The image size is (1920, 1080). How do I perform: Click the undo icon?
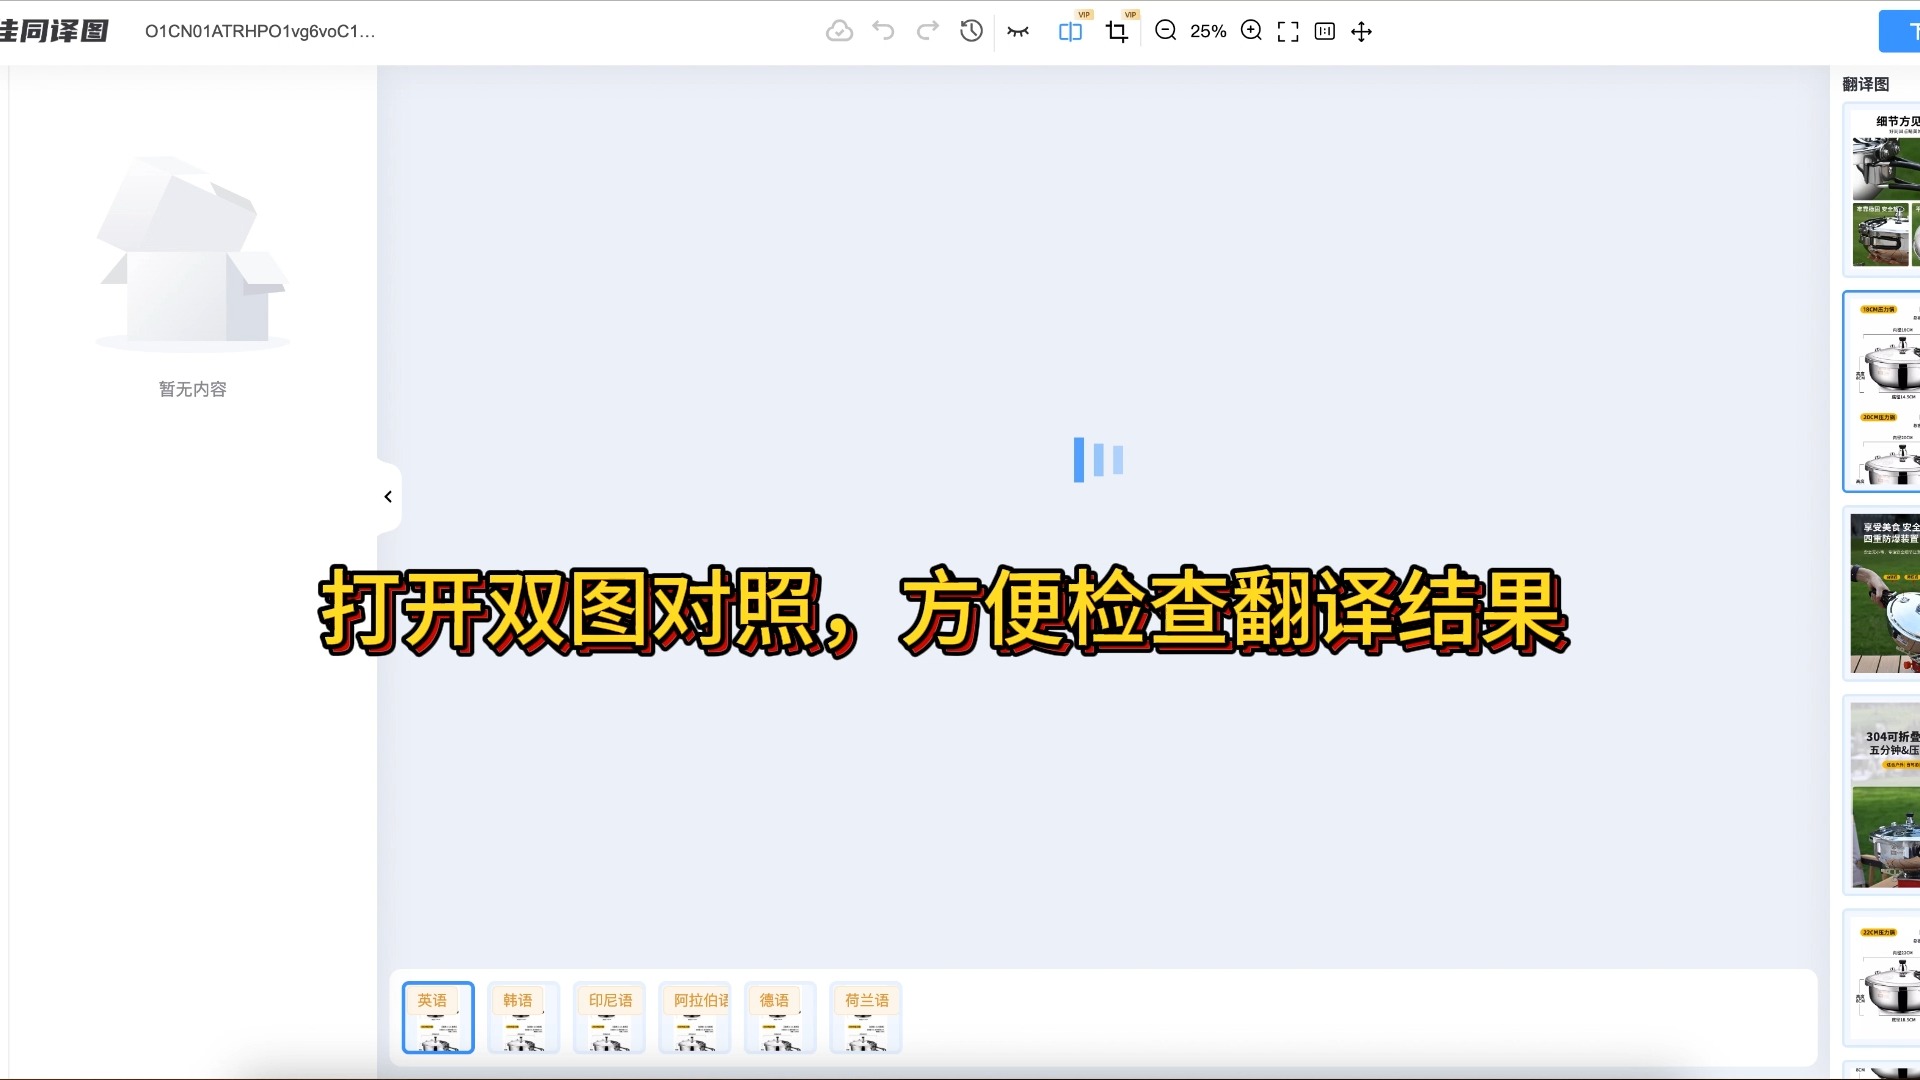click(x=883, y=31)
